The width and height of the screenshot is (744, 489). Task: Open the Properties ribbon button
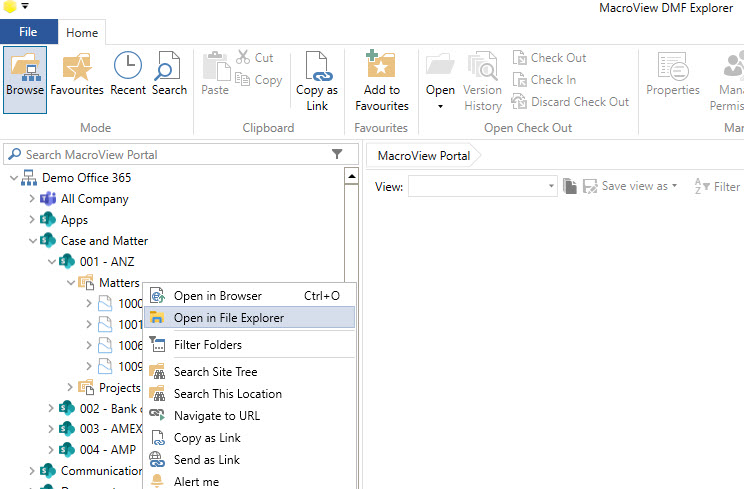(x=672, y=74)
